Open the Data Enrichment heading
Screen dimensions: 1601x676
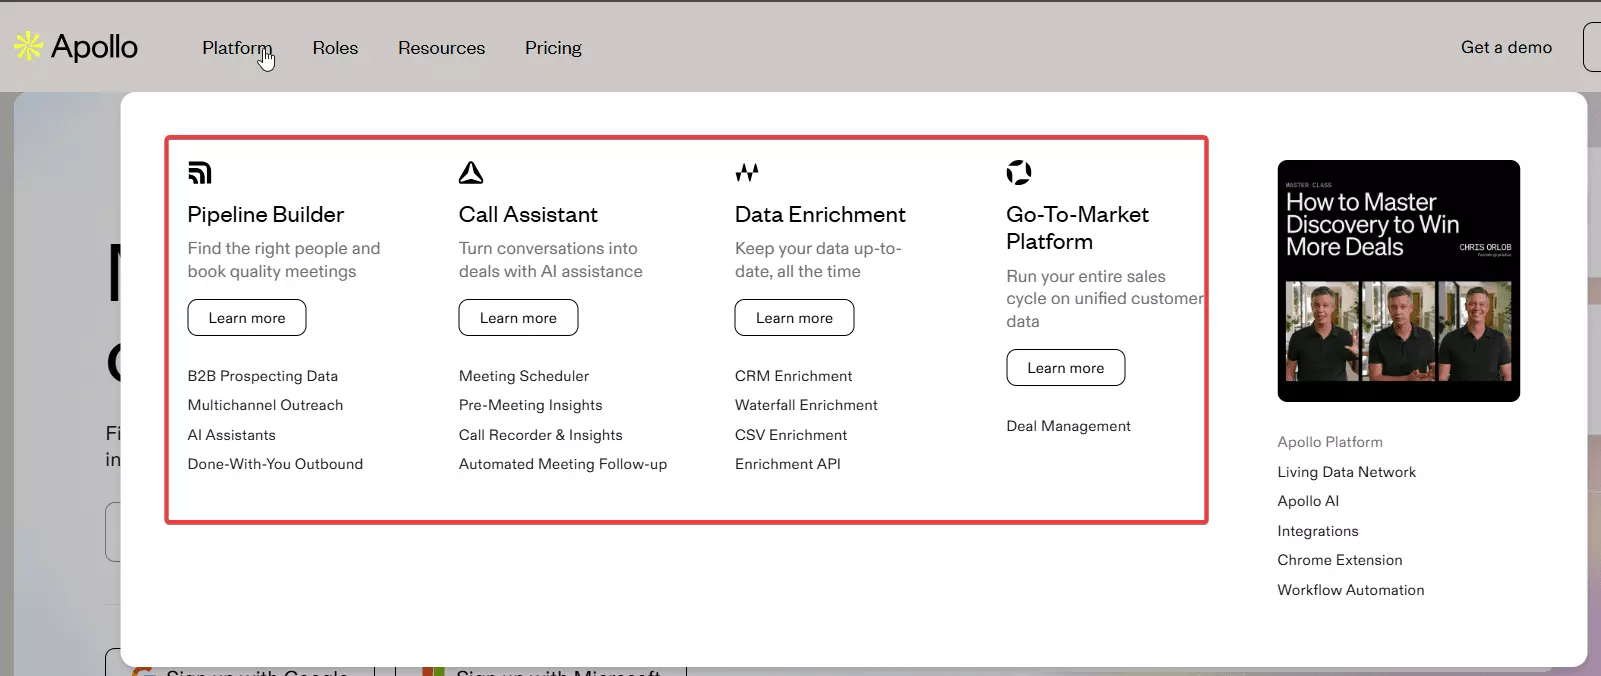tap(820, 215)
